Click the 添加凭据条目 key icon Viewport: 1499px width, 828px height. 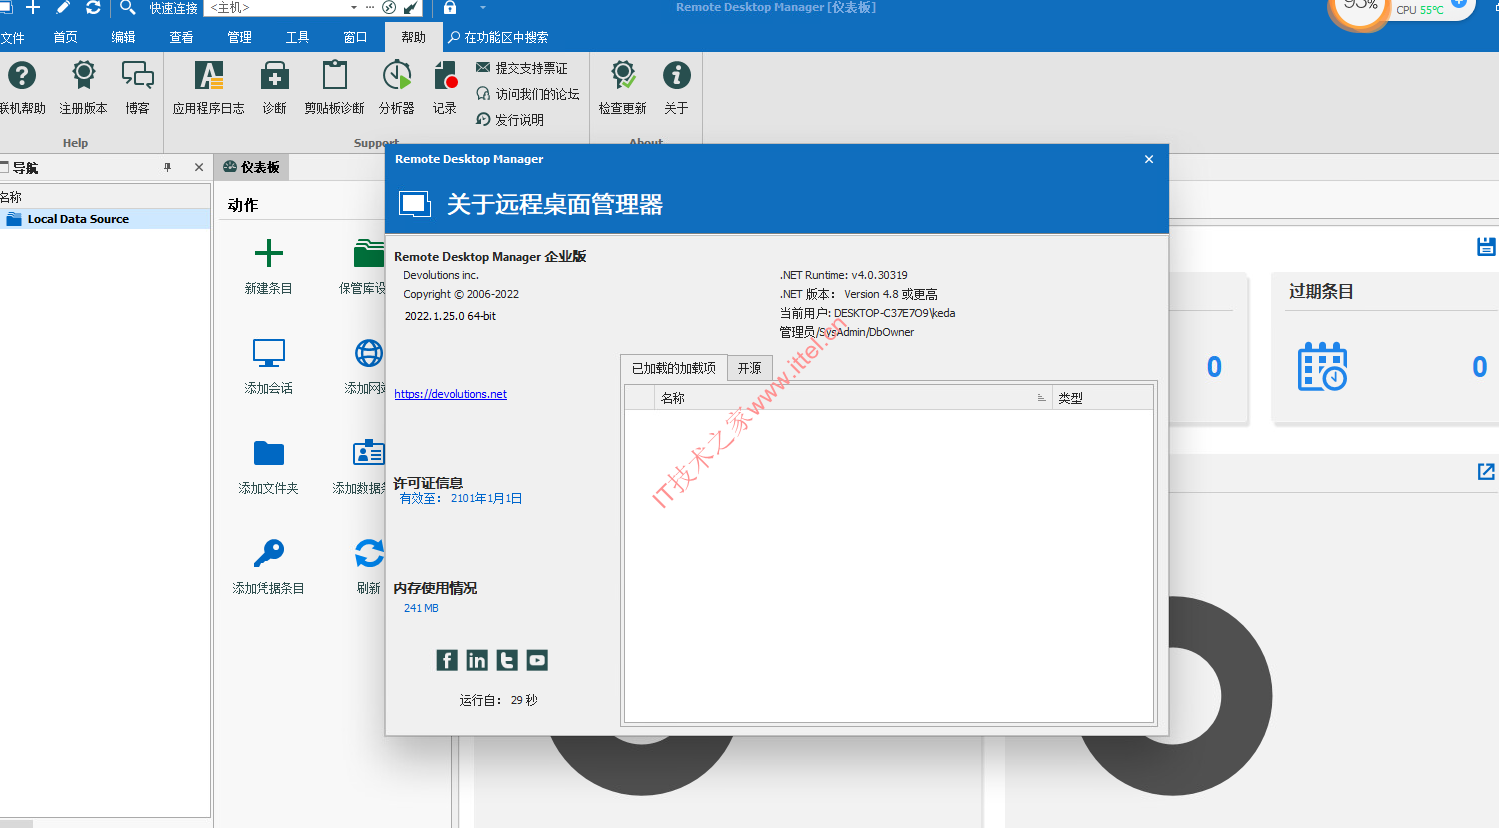point(269,553)
